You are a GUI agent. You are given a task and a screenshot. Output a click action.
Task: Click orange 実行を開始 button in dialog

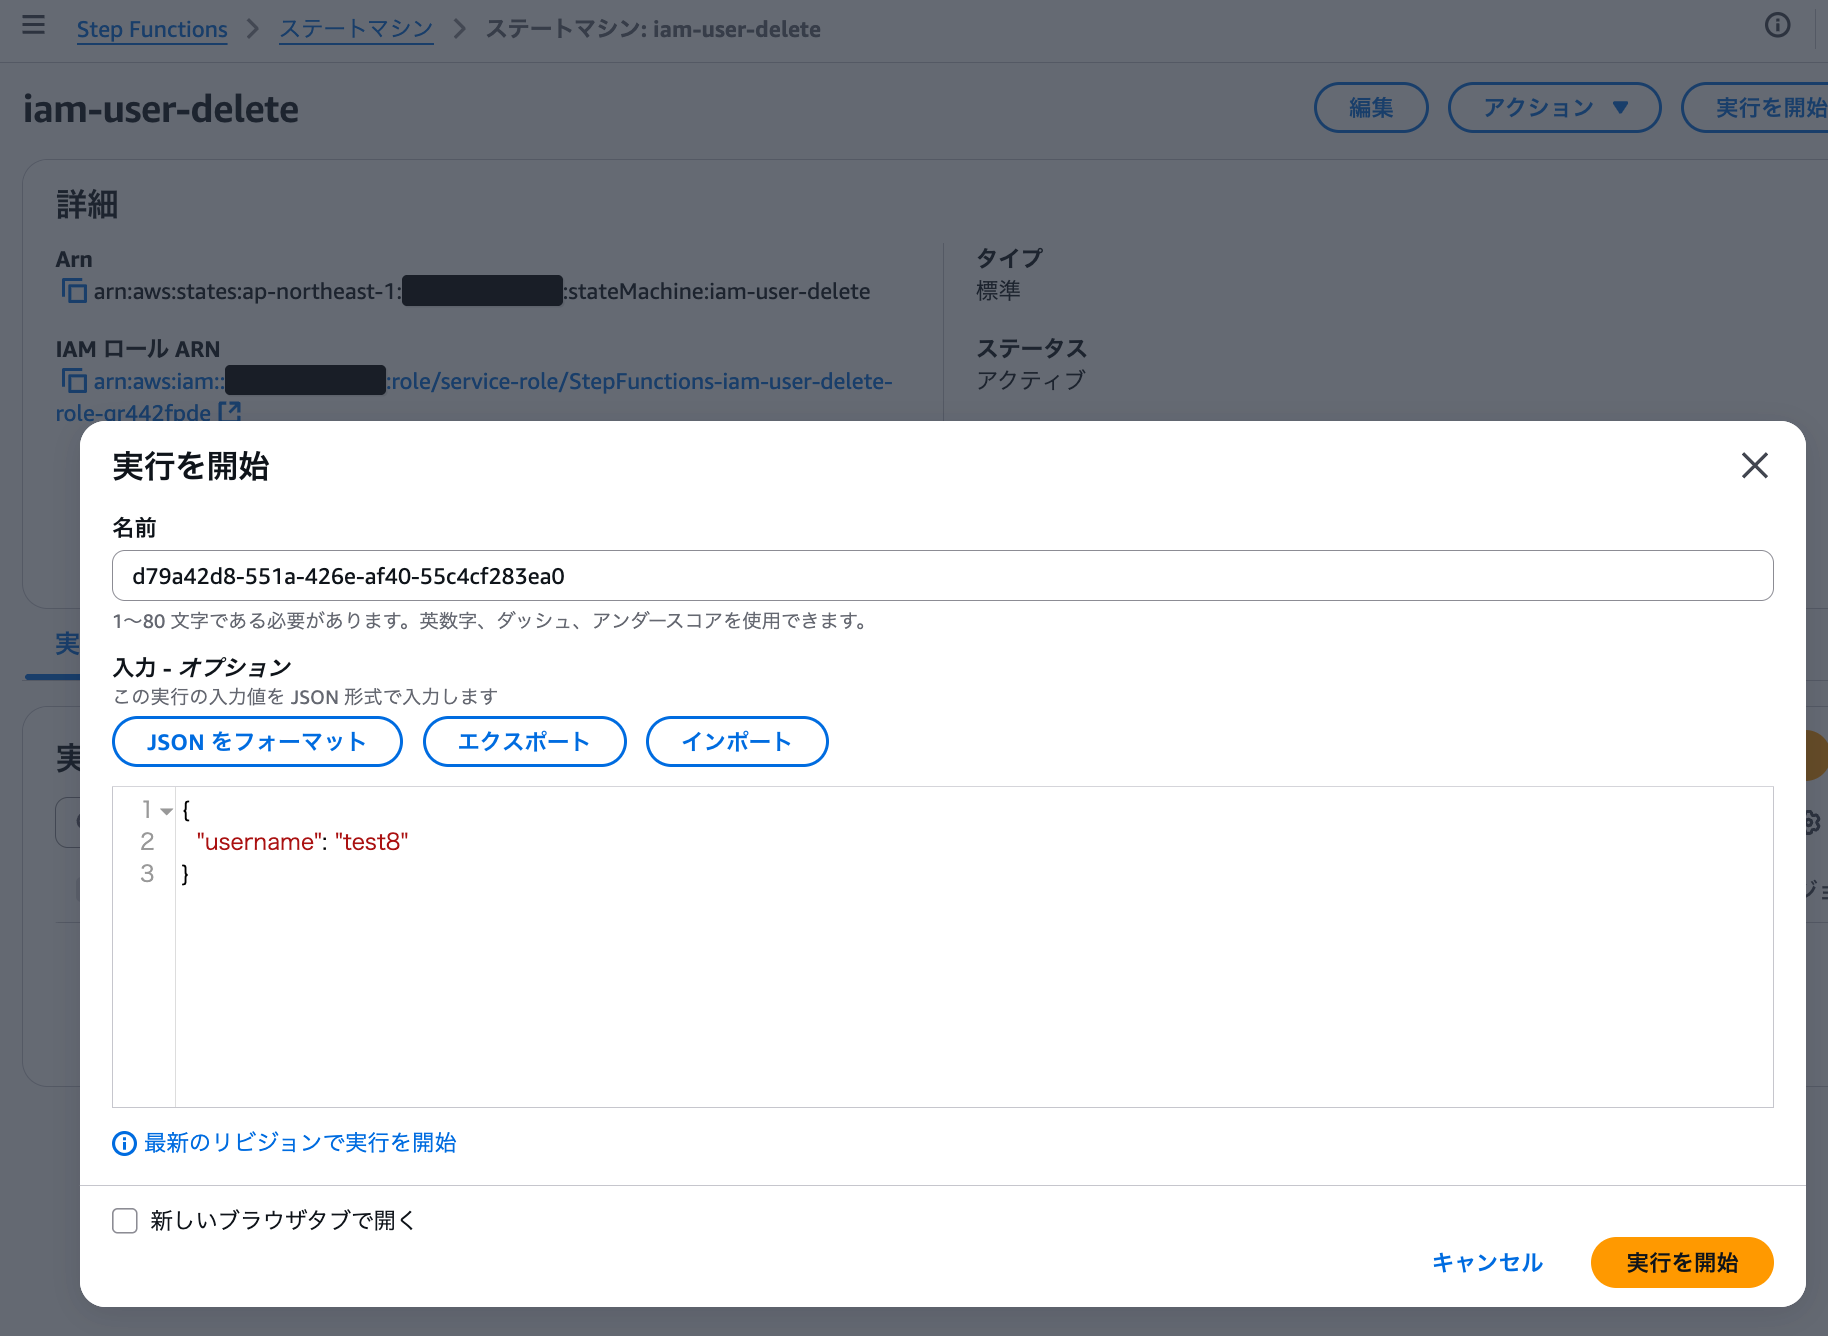coord(1682,1262)
